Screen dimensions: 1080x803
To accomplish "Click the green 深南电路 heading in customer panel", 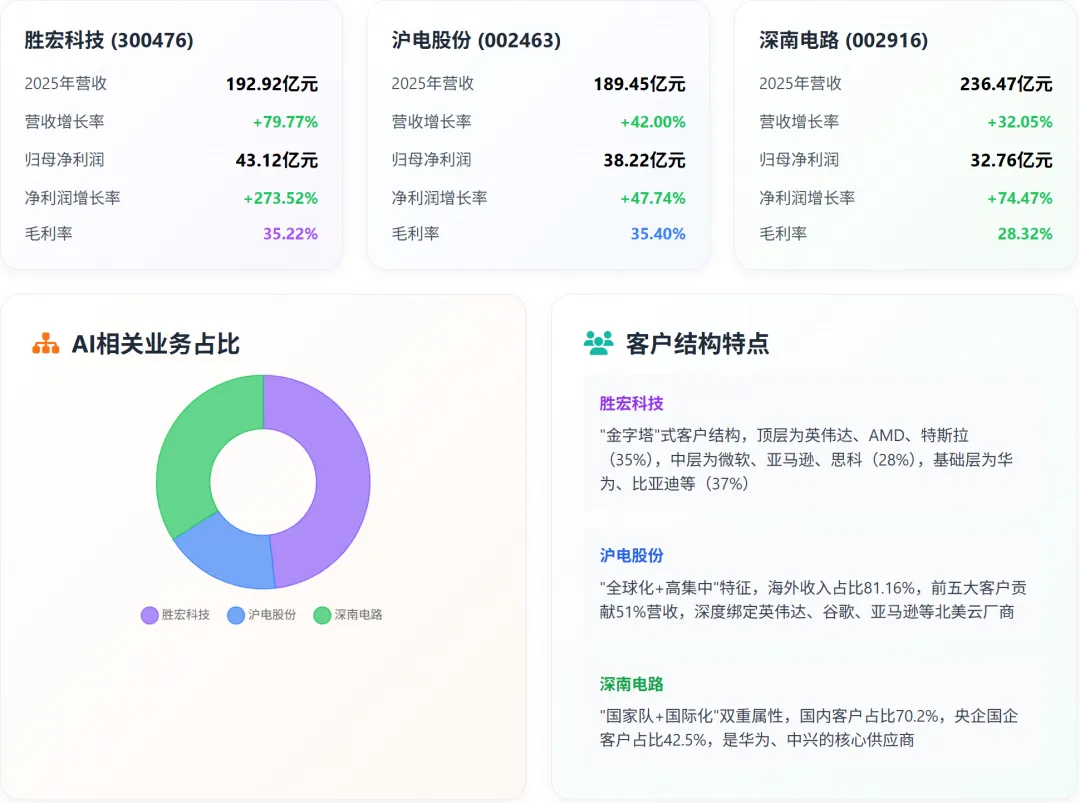I will pyautogui.click(x=632, y=684).
